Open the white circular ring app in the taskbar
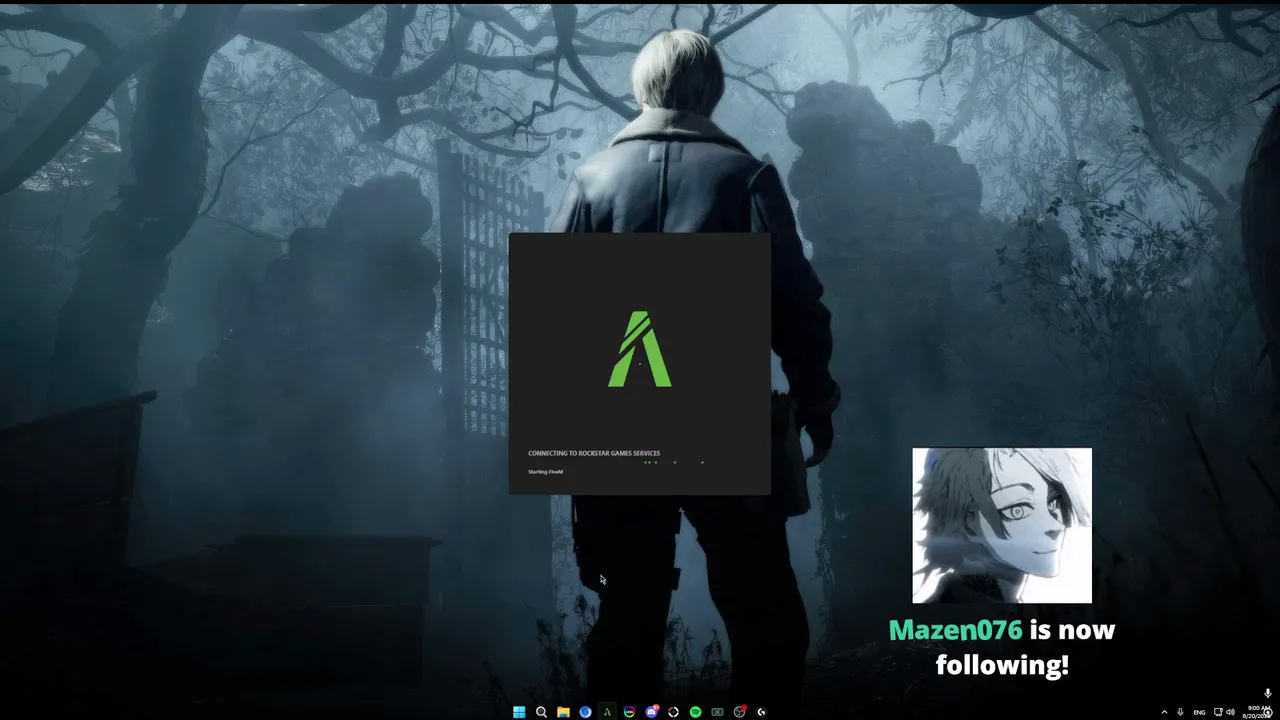The width and height of the screenshot is (1280, 720). [673, 712]
